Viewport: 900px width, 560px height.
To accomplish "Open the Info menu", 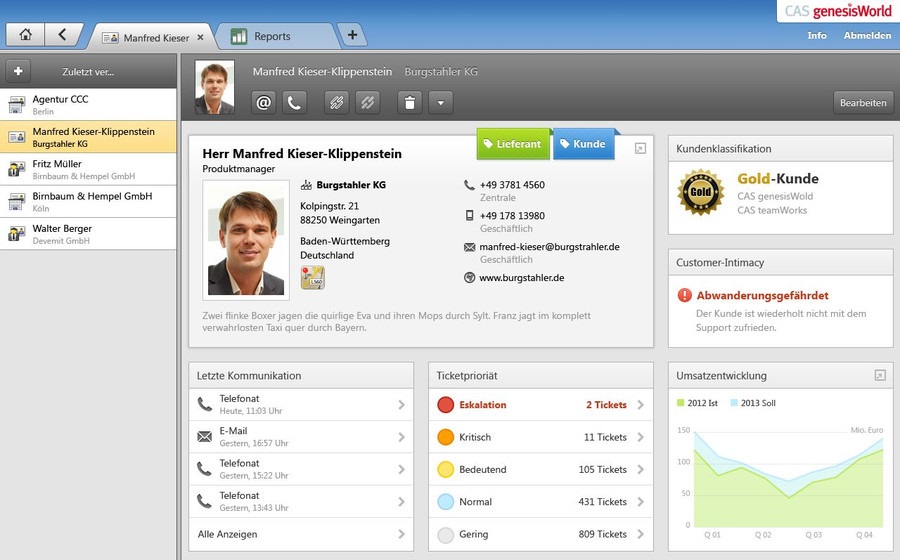I will 817,35.
